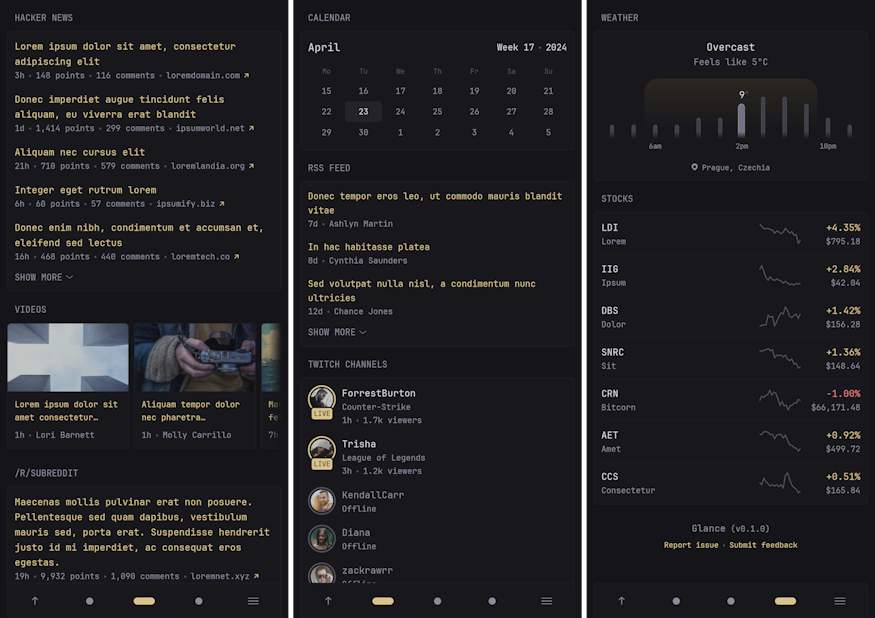Click Diana's offline channel avatar
This screenshot has height=618, width=875.
pos(321,539)
